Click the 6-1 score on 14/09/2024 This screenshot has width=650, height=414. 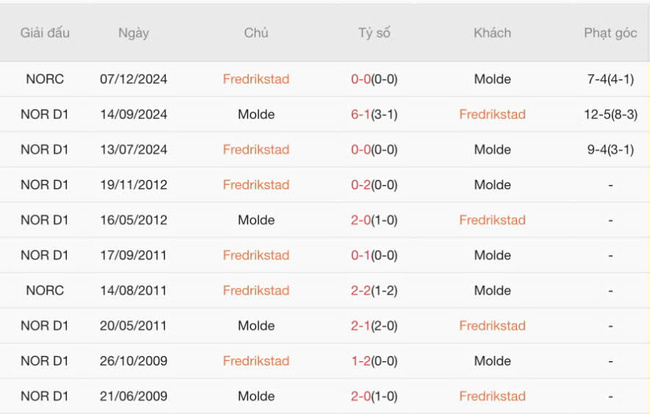[361, 115]
